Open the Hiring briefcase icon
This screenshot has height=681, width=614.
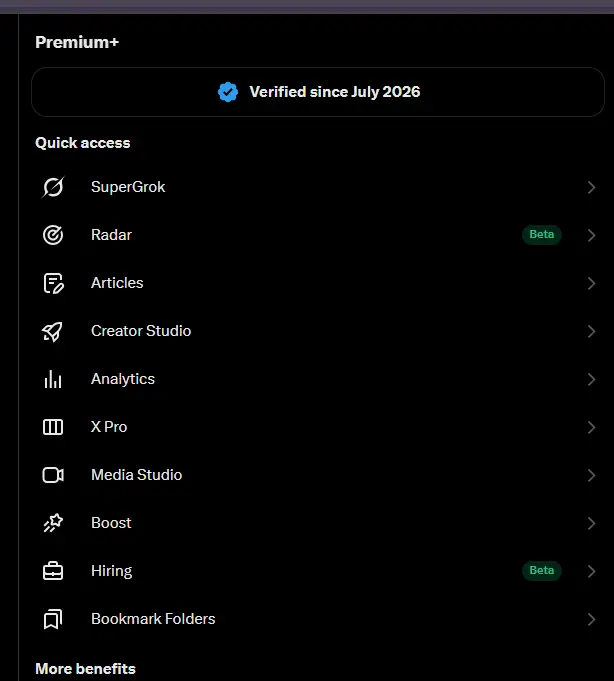[53, 571]
